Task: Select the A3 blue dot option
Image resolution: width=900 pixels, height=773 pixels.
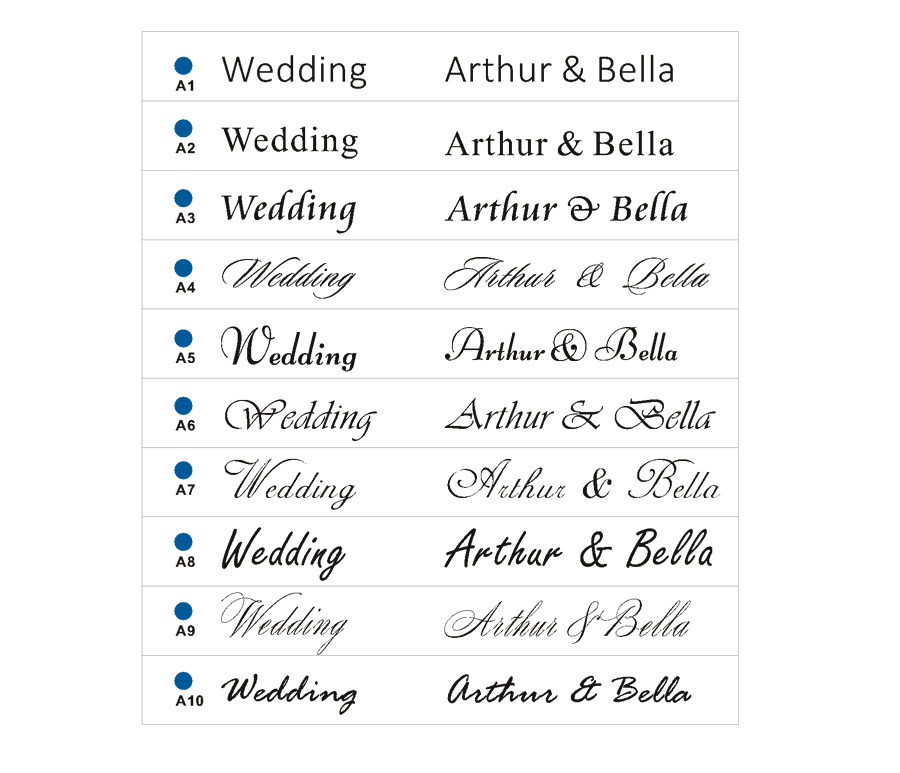Action: click(x=183, y=198)
